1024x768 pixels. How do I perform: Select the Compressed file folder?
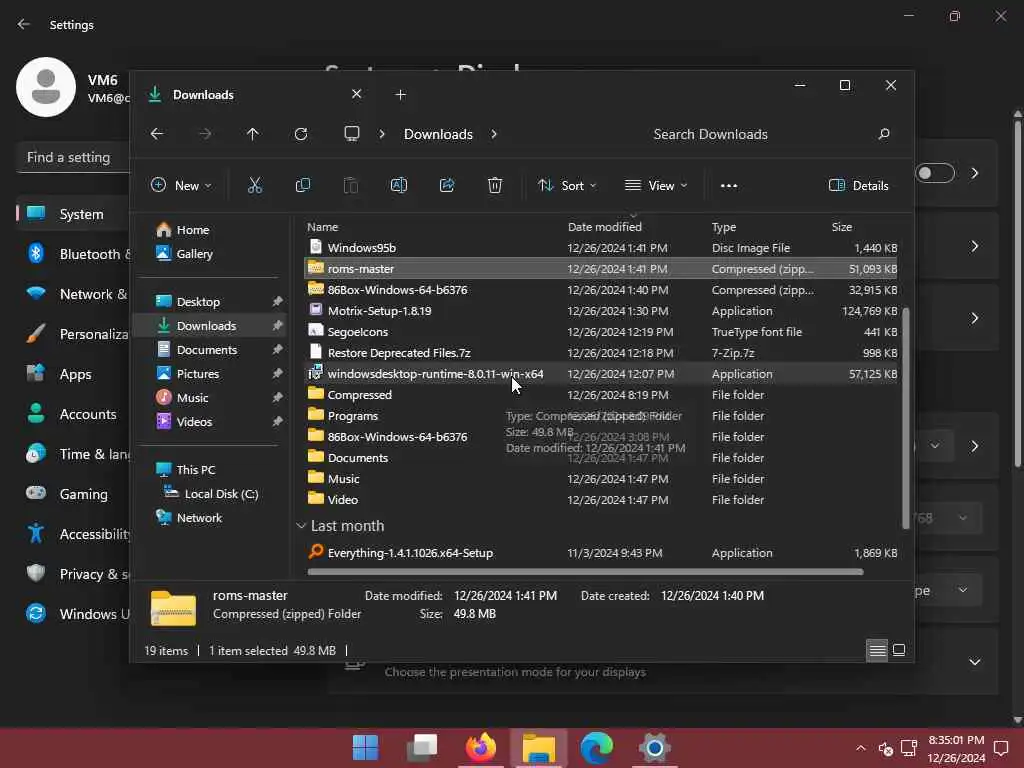[601, 394]
